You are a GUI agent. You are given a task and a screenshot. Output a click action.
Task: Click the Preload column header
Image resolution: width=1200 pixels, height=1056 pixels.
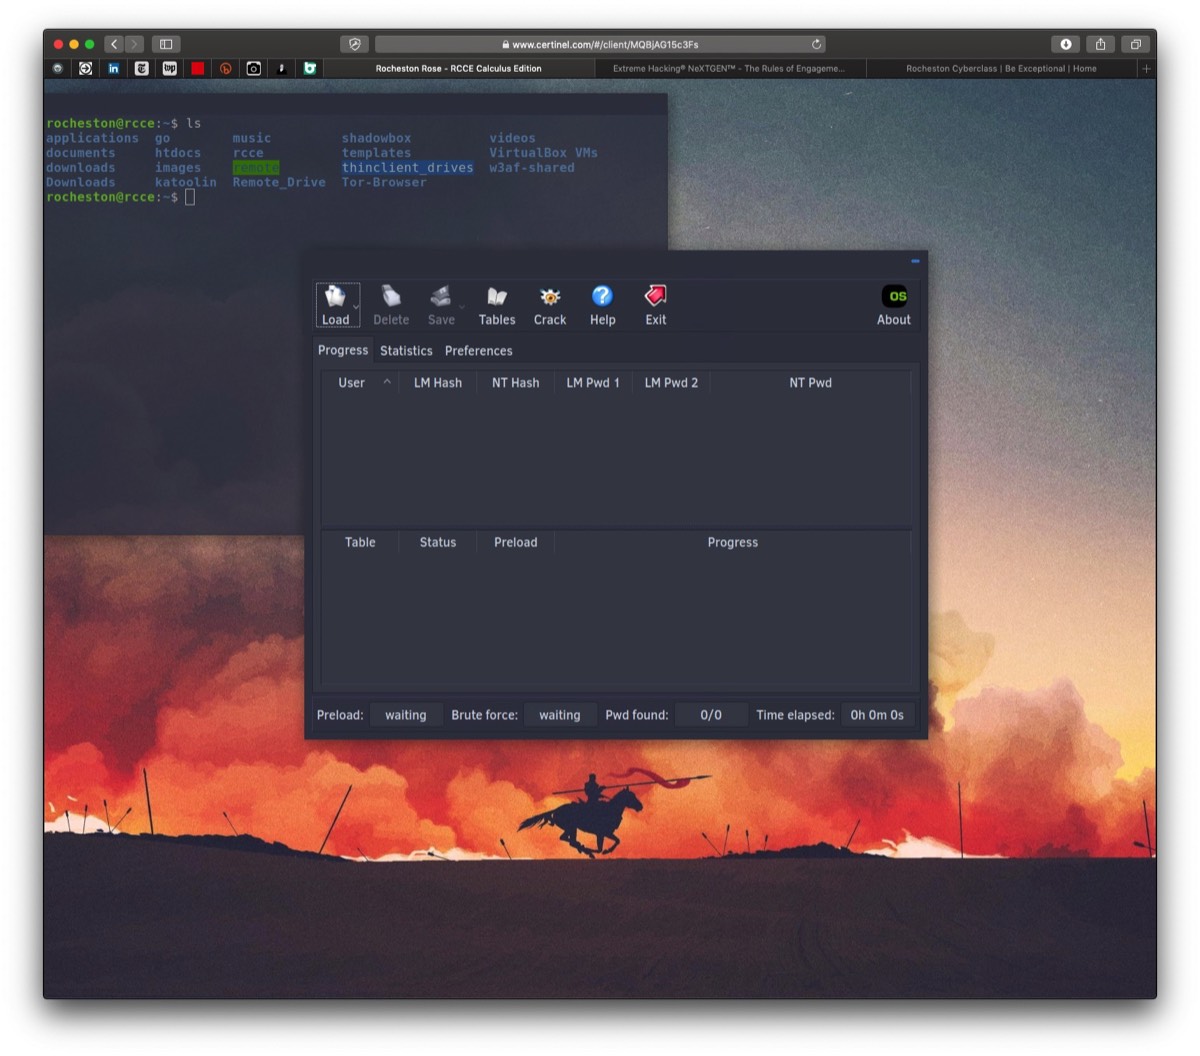pos(516,542)
